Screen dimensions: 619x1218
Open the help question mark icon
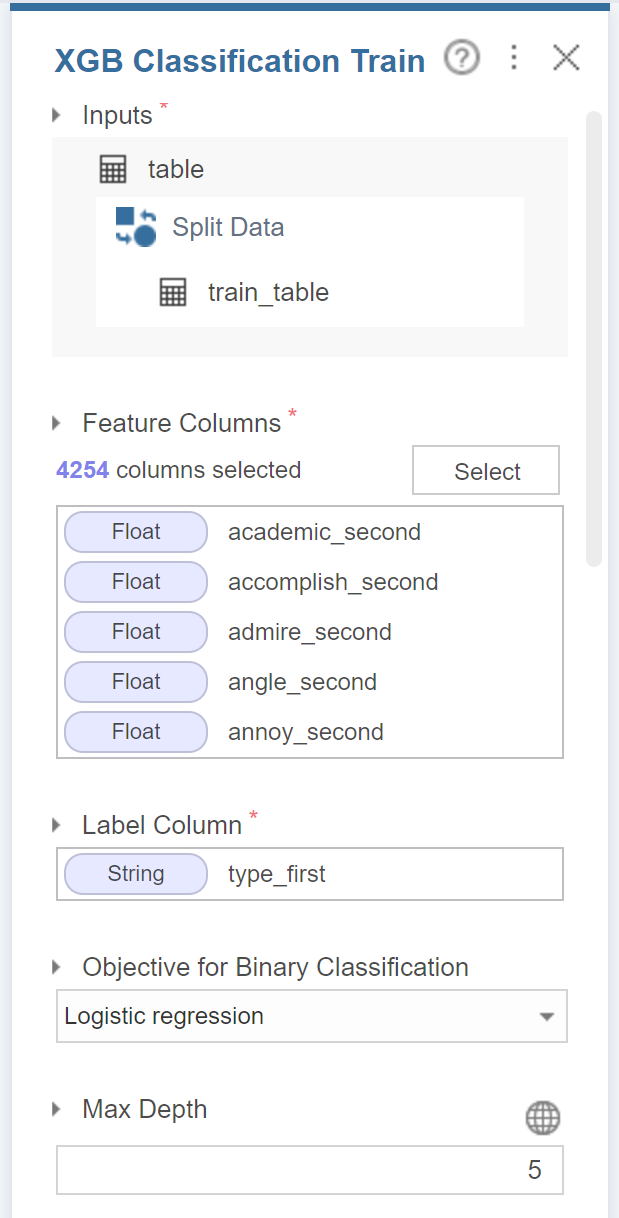coord(461,59)
